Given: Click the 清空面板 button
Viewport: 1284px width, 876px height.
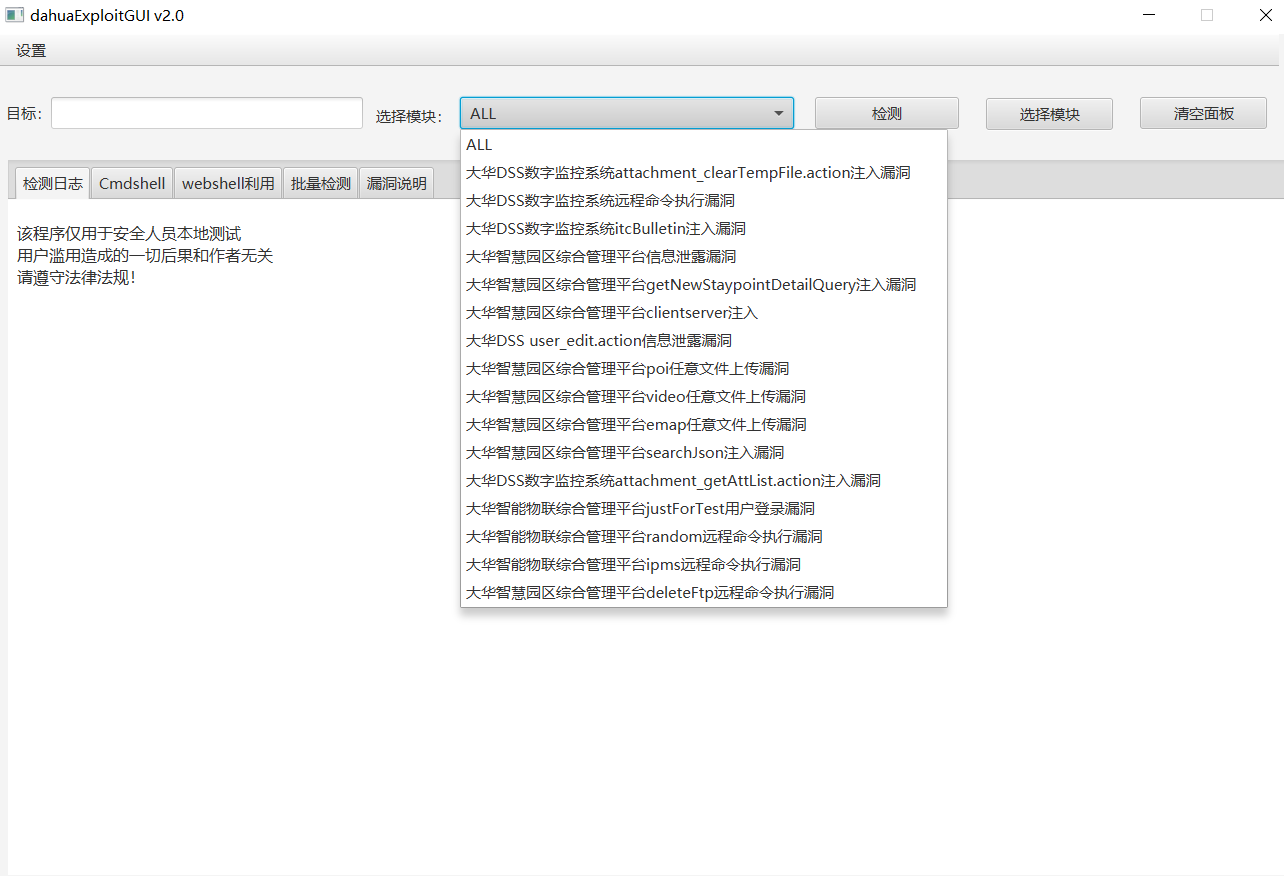Looking at the screenshot, I should click(1203, 113).
